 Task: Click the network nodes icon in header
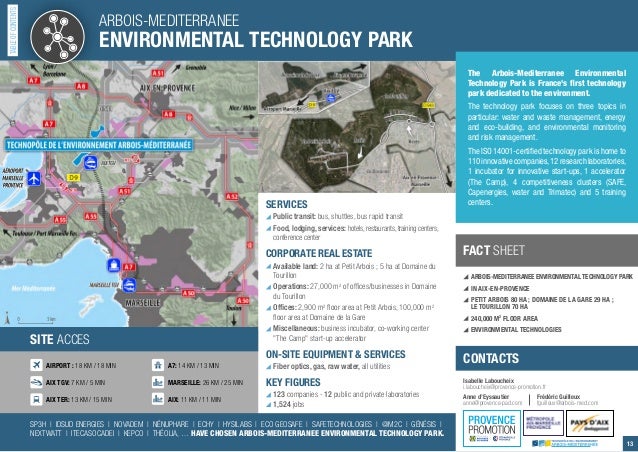(x=57, y=37)
